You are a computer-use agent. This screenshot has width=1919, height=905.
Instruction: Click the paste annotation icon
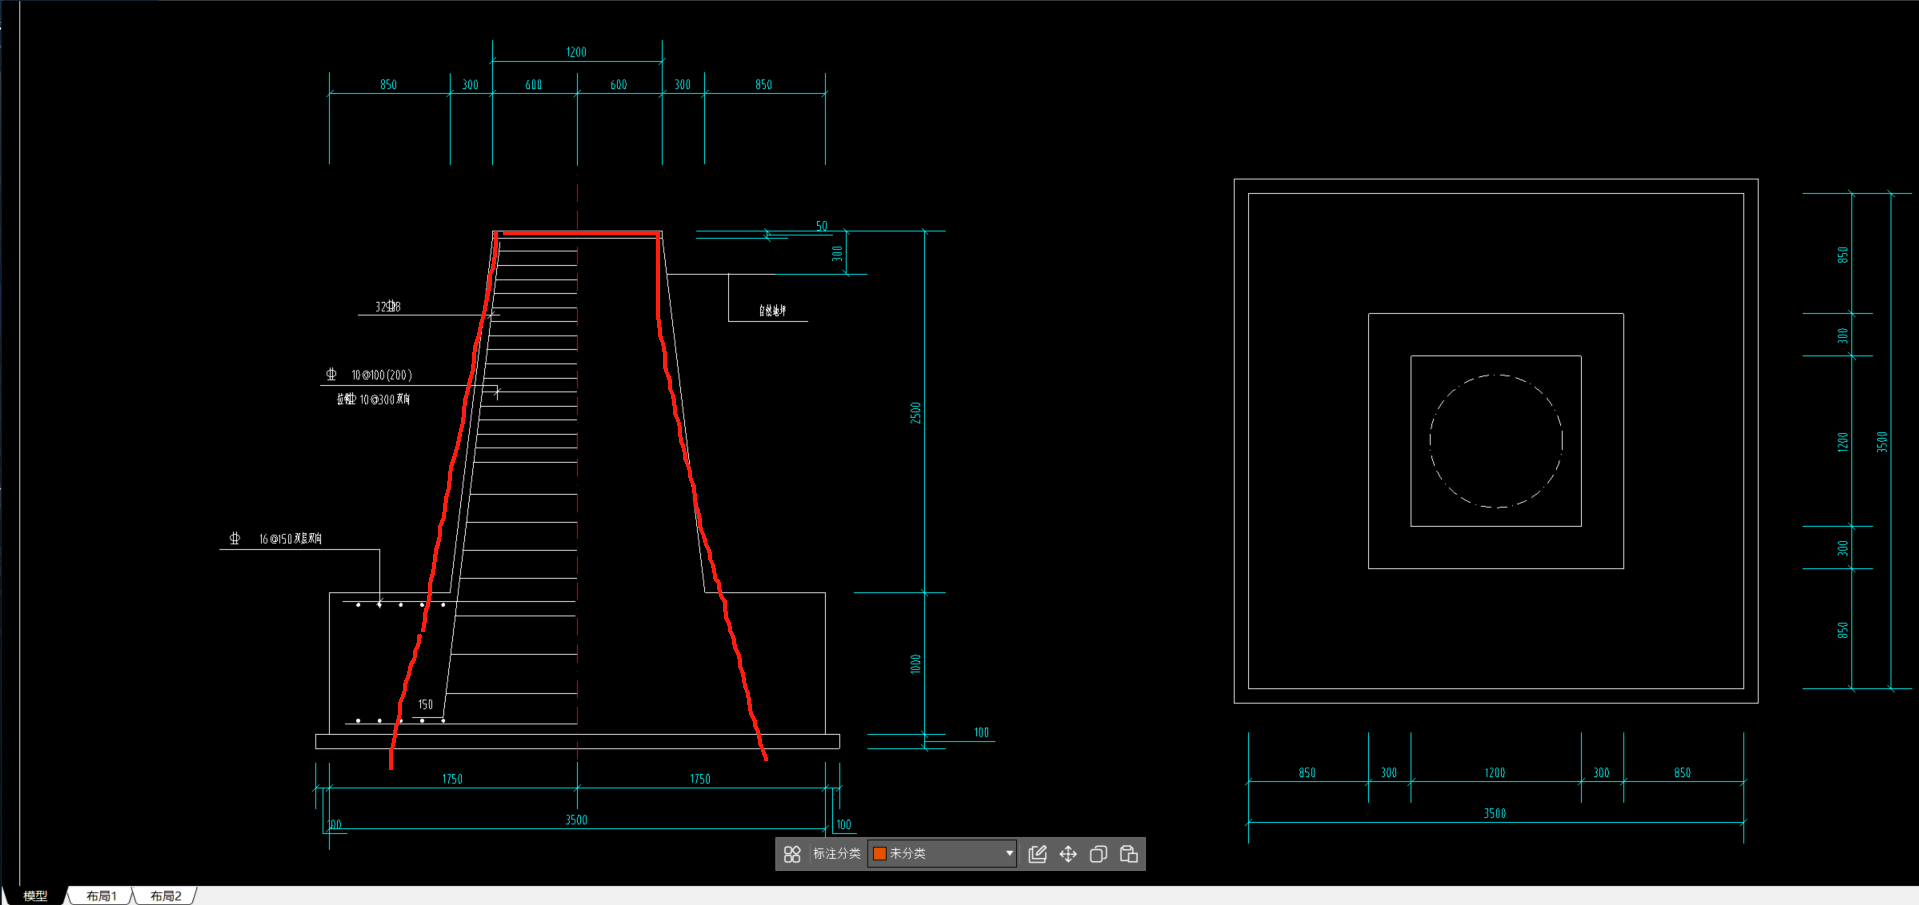pos(1129,854)
